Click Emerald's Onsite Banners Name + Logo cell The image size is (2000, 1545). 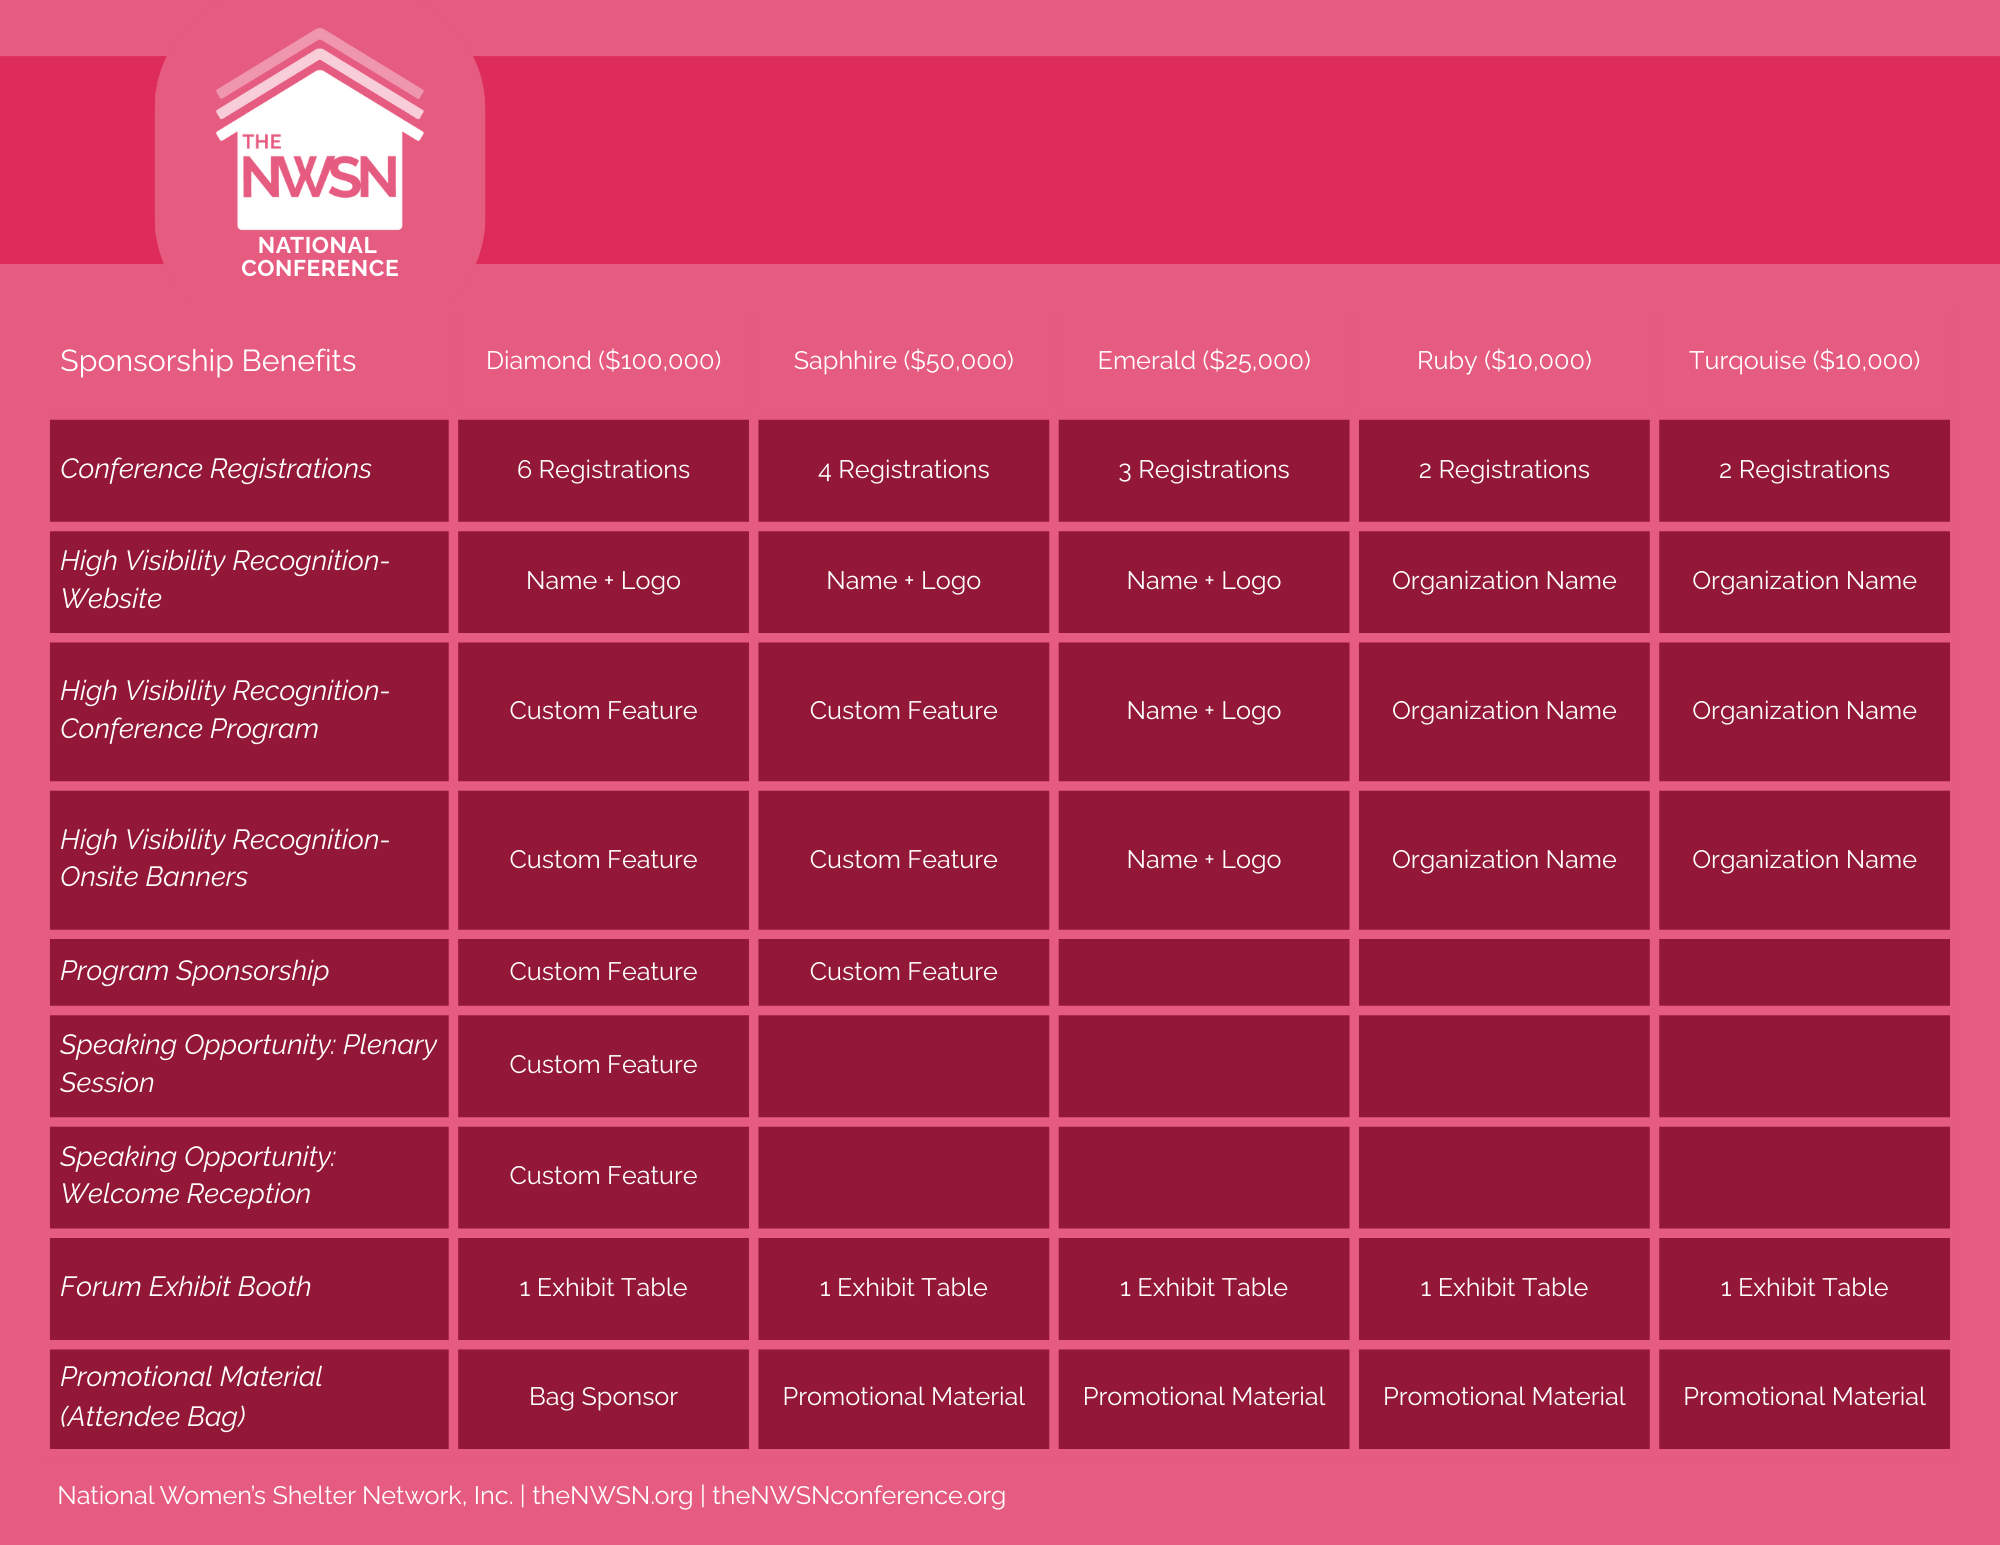(x=1203, y=860)
